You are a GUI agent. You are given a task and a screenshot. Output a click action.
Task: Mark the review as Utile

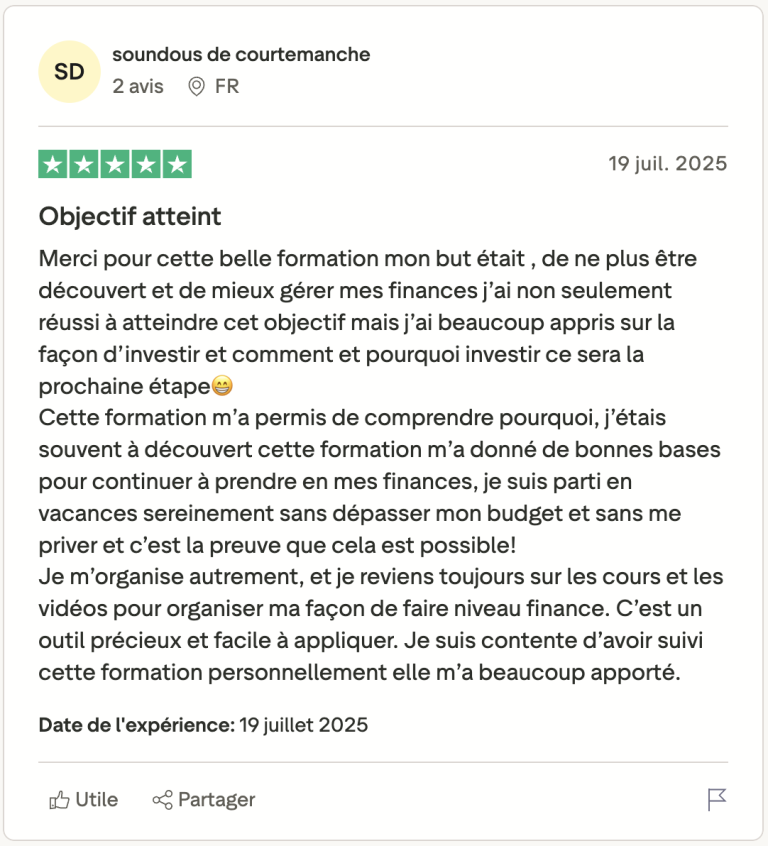96,800
